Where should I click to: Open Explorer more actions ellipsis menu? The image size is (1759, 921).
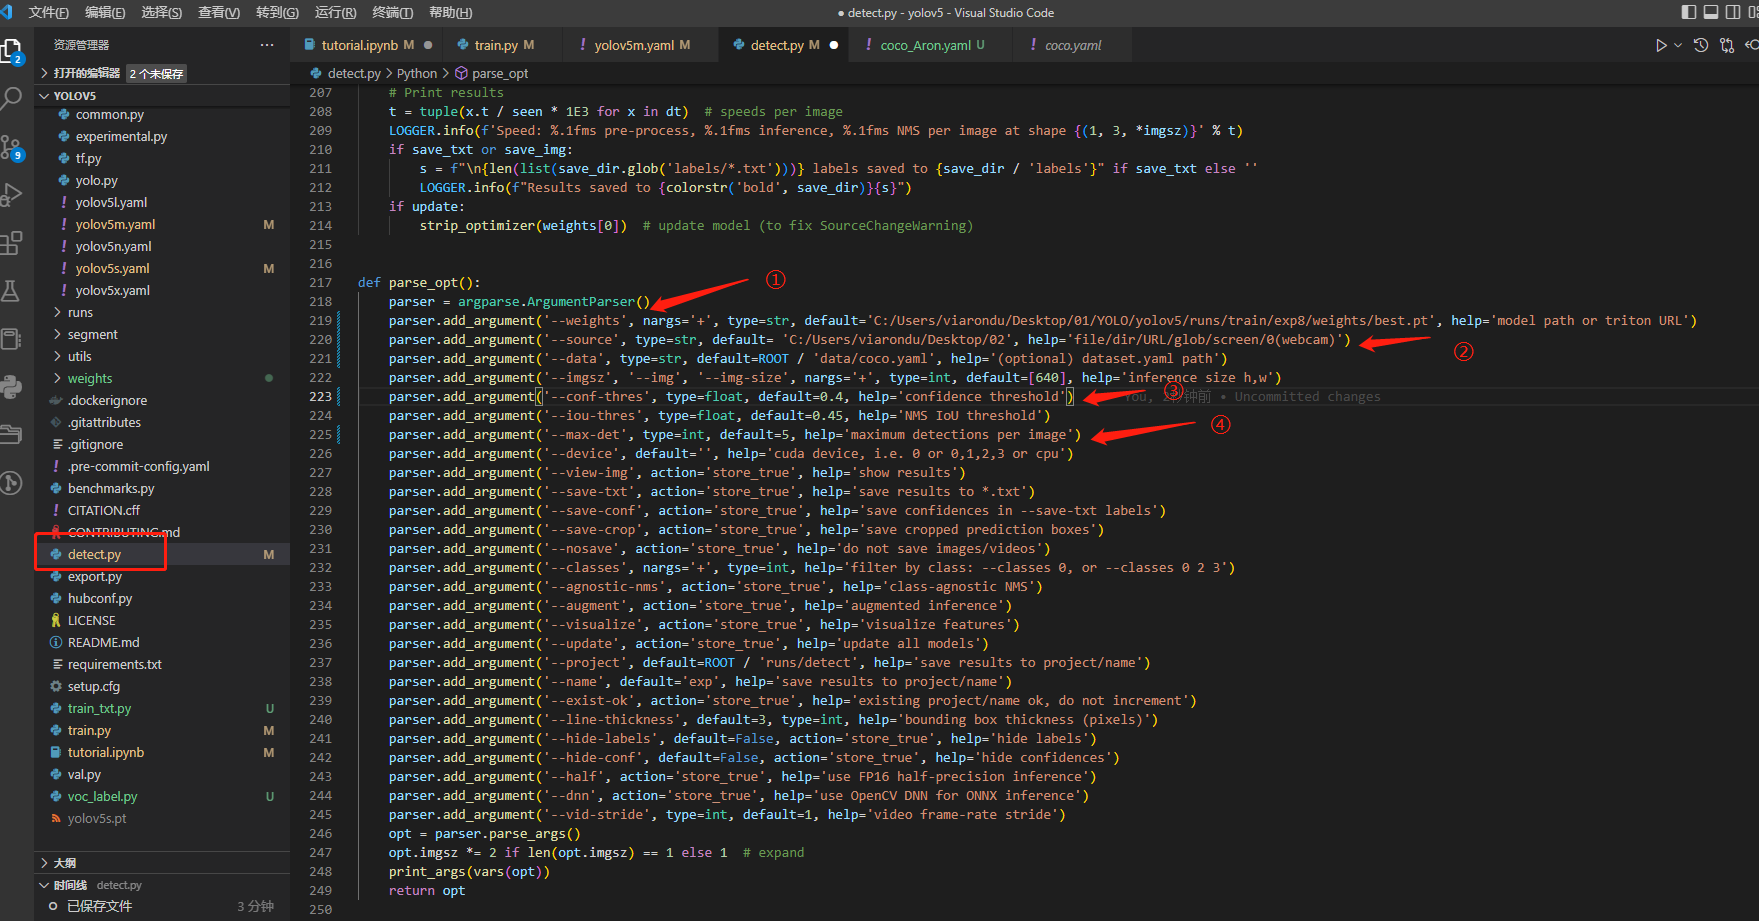pyautogui.click(x=267, y=45)
